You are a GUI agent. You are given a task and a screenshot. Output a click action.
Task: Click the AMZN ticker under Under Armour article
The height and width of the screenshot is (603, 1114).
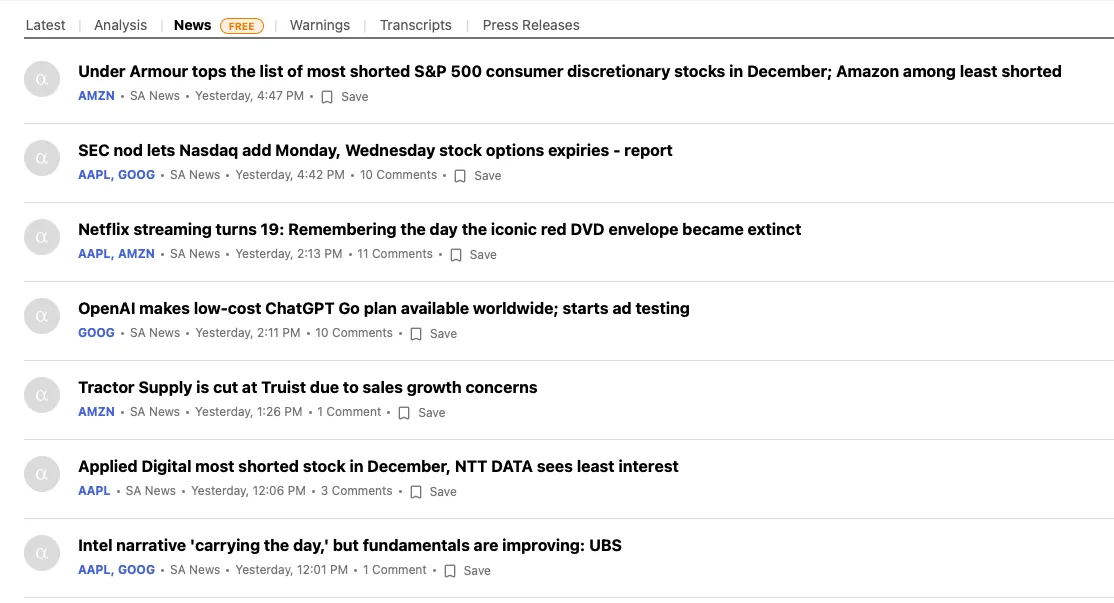point(97,96)
